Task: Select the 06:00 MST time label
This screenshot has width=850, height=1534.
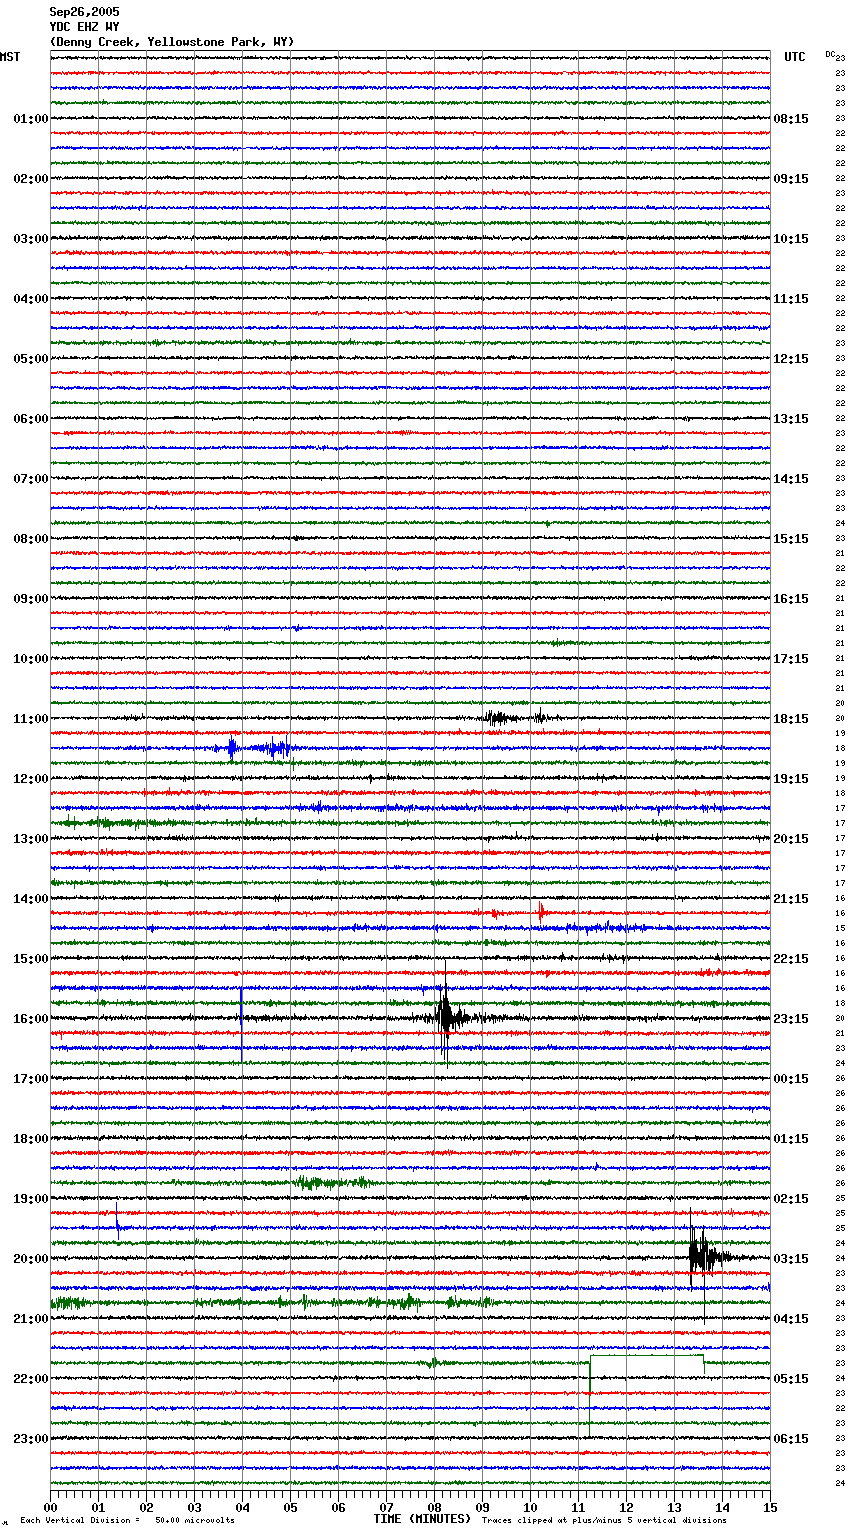Action: point(30,419)
